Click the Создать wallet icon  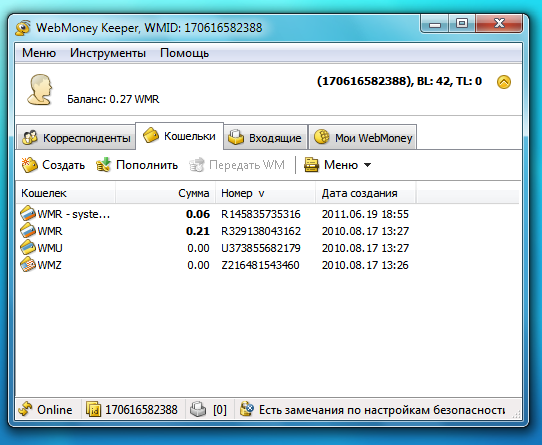click(29, 165)
